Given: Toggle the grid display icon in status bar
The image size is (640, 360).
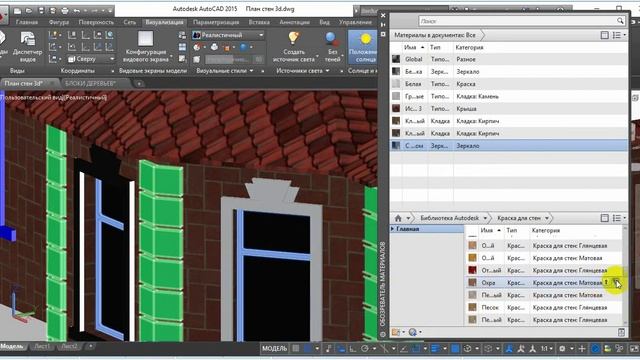Looking at the screenshot, I should (x=296, y=349).
